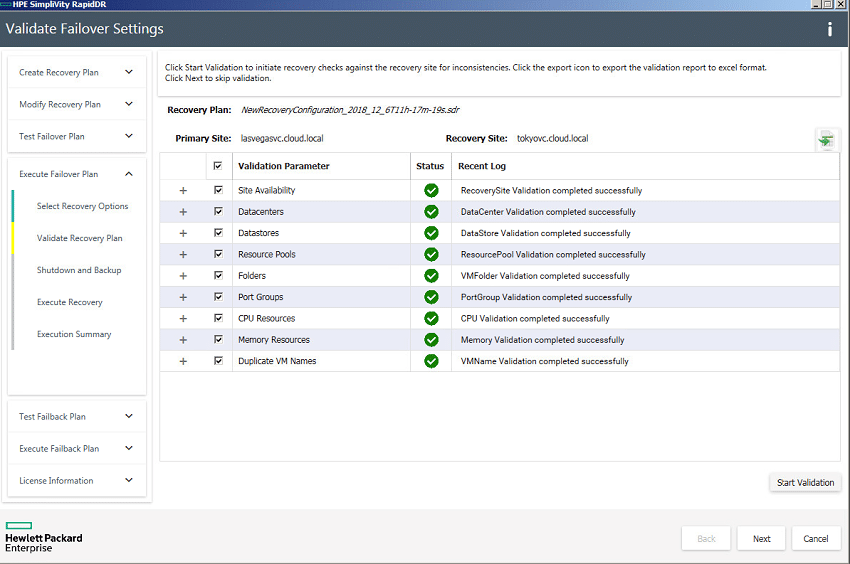Click Duplicate VM Names status checkmark
This screenshot has height=564, width=850.
[432, 361]
